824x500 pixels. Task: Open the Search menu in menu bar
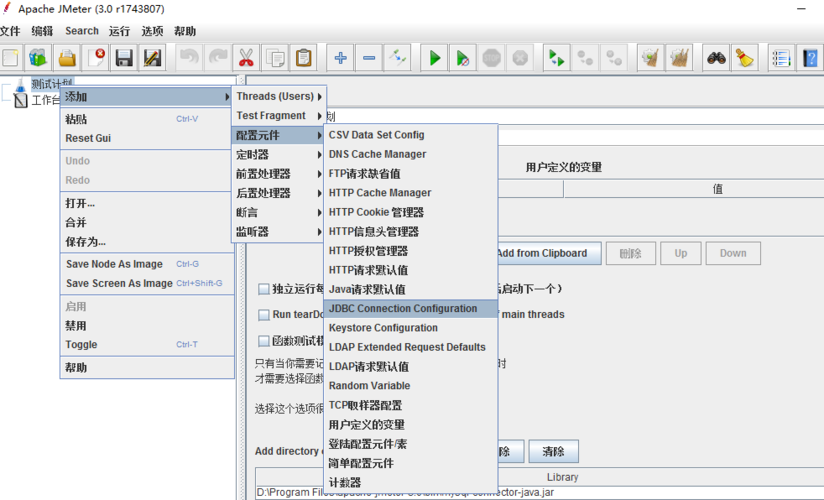[x=82, y=31]
